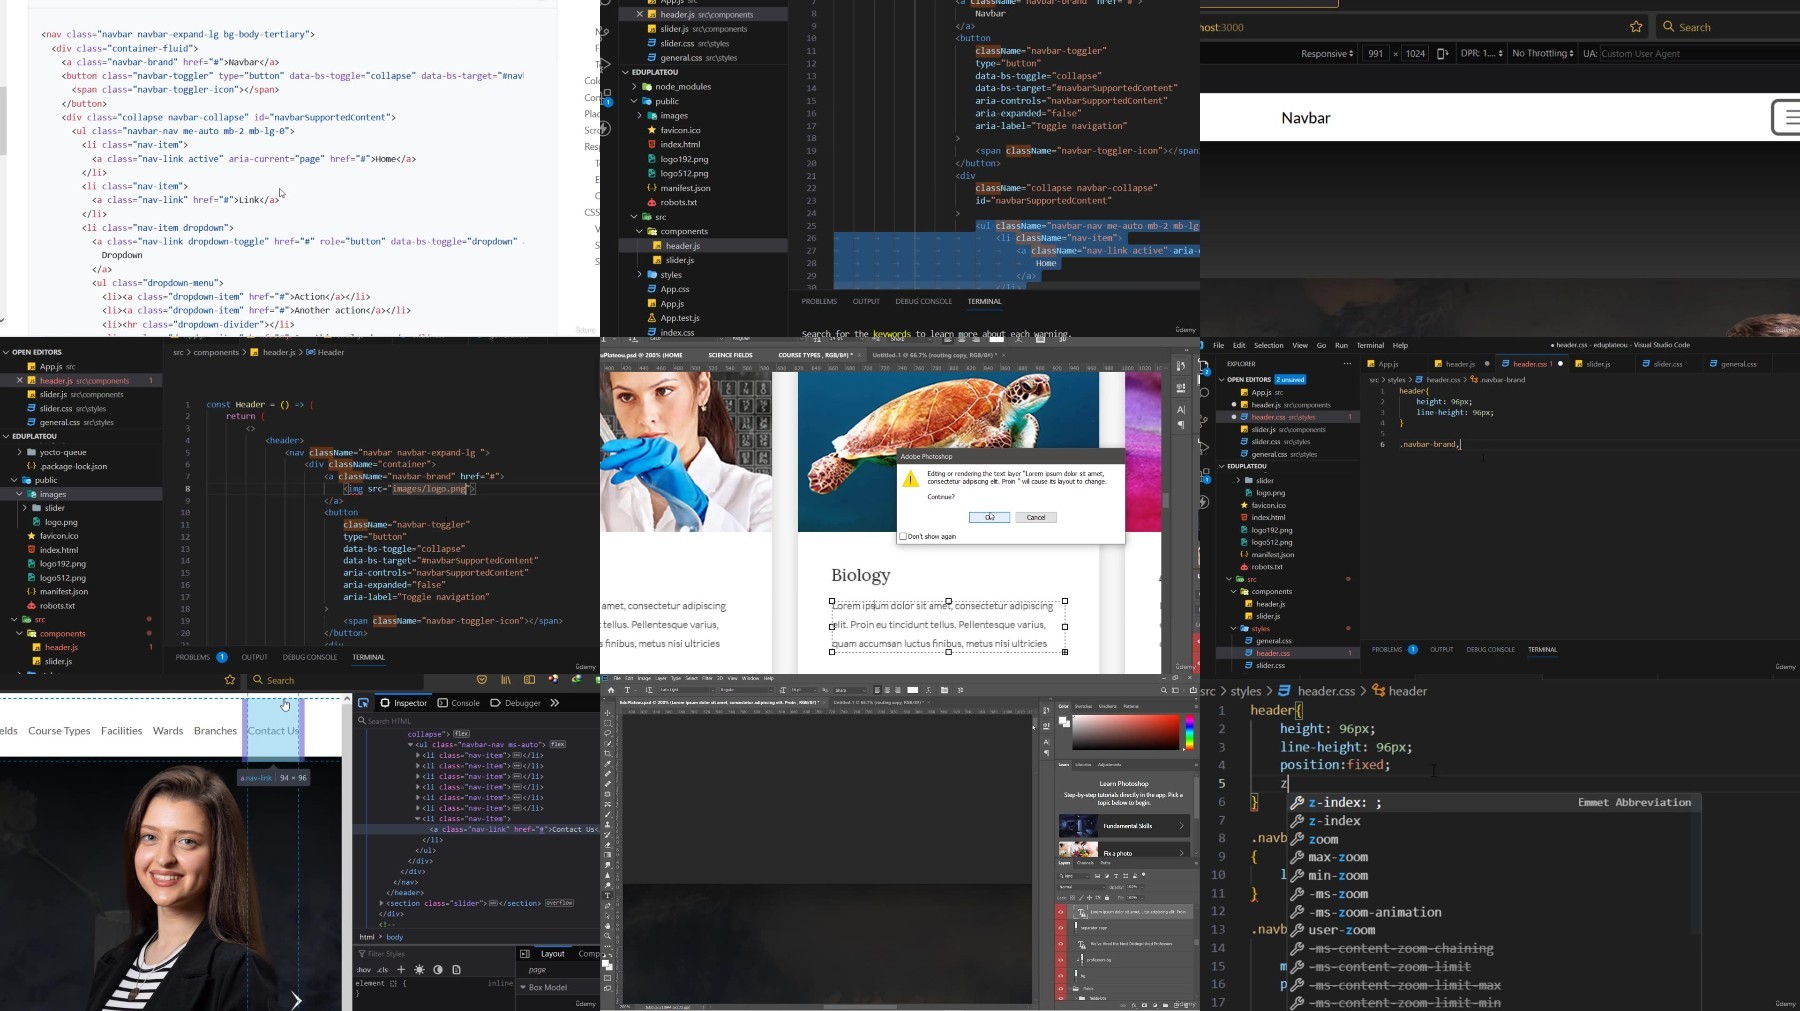Hide the separator copy layer
Image resolution: width=1800 pixels, height=1011 pixels.
click(x=1061, y=928)
